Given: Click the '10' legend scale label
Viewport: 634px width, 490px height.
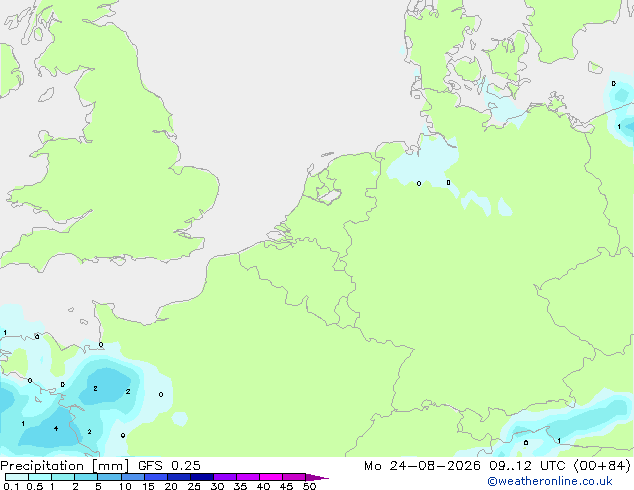Looking at the screenshot, I should 125,486.
